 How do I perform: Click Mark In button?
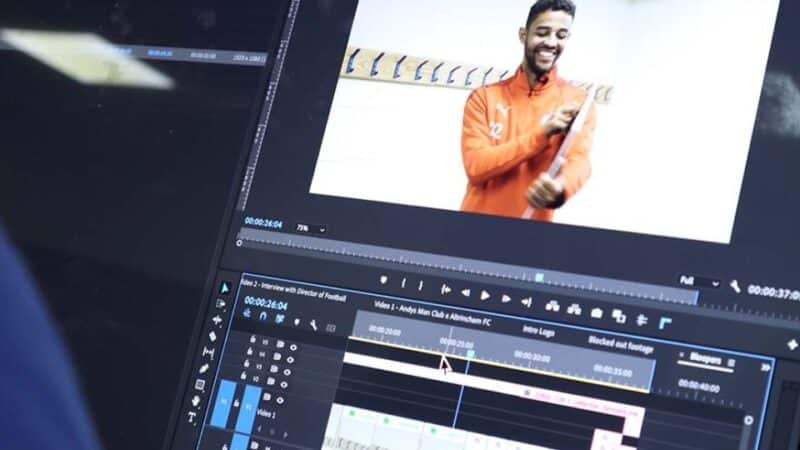pyautogui.click(x=404, y=283)
